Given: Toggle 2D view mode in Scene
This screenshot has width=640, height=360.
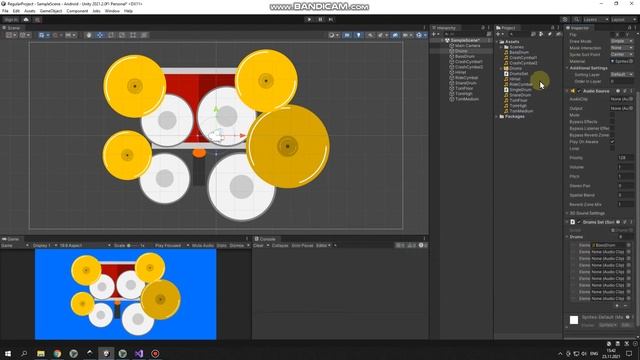Looking at the screenshot, I should click(x=347, y=35).
